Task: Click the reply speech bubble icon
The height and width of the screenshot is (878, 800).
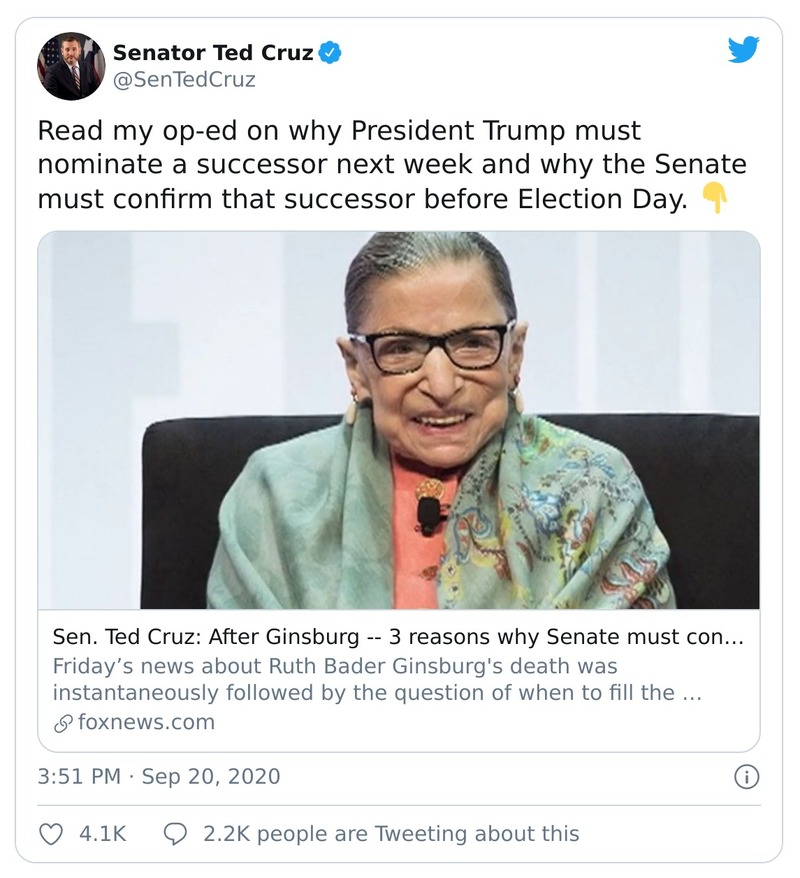Action: click(x=174, y=832)
